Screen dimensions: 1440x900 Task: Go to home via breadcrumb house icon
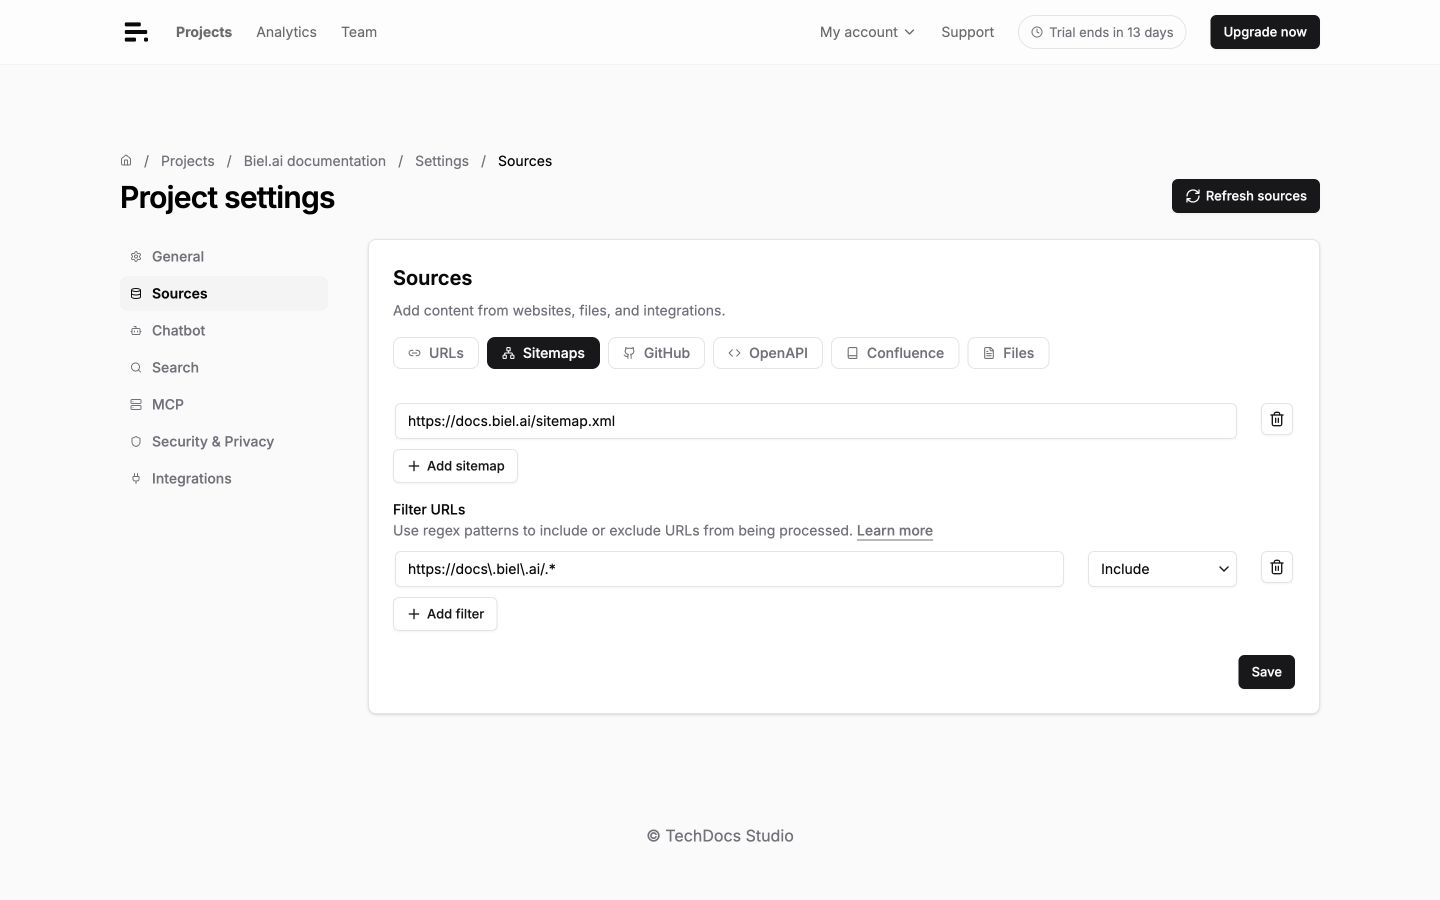tap(126, 160)
